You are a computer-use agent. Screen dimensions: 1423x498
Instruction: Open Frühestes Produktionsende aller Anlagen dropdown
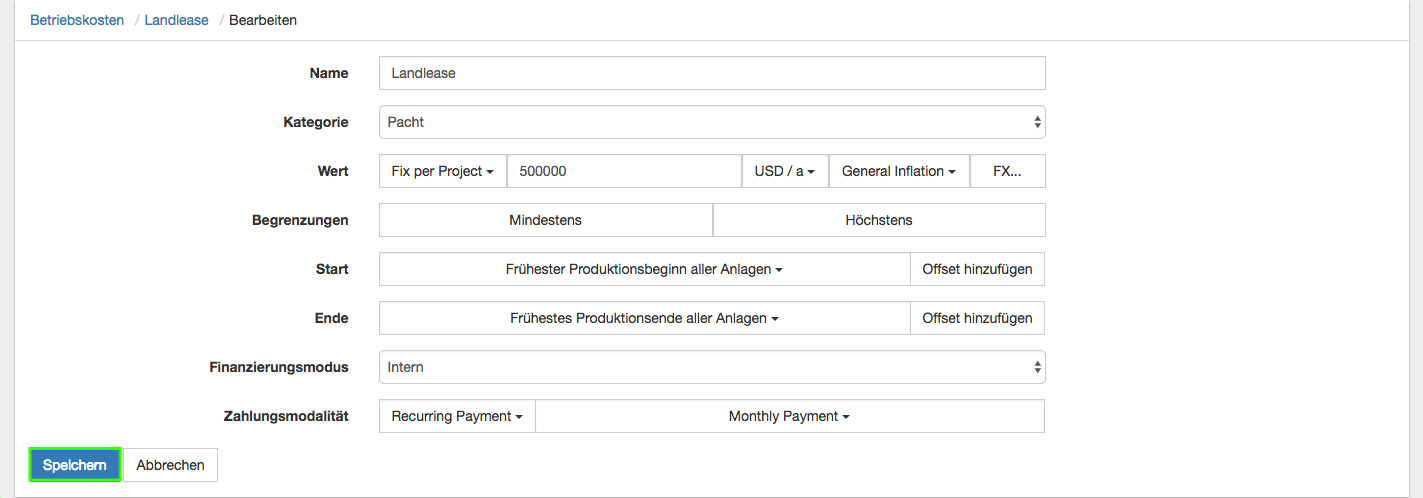click(644, 318)
